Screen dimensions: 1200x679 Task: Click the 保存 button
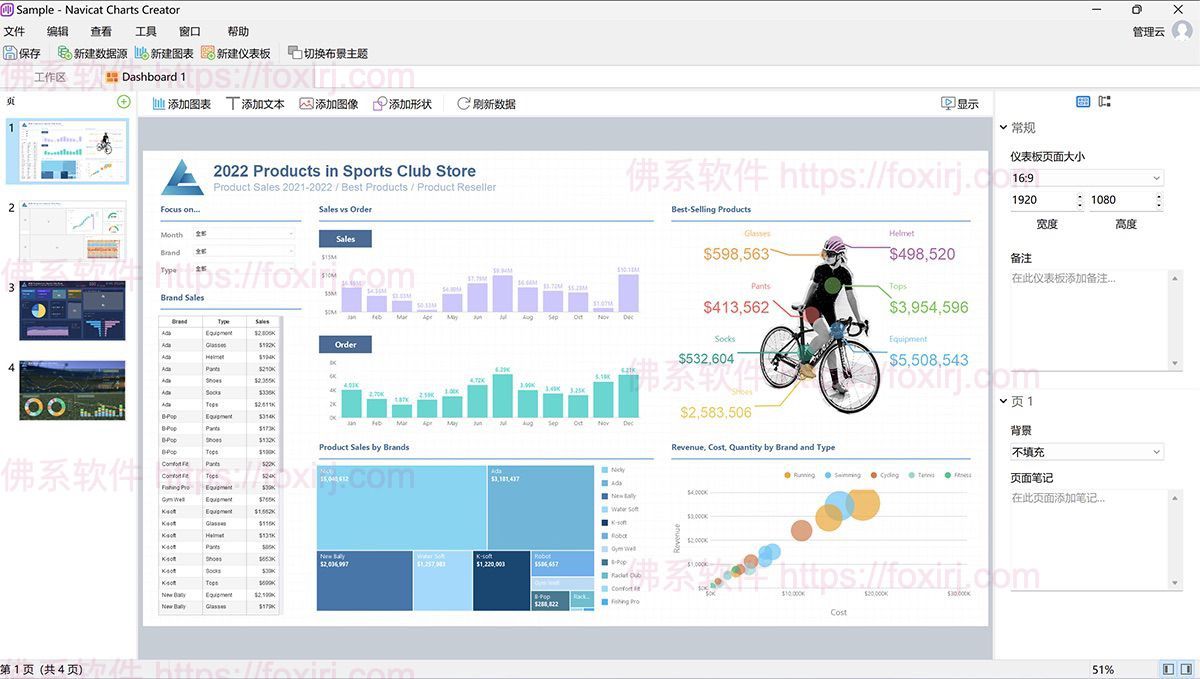point(22,52)
